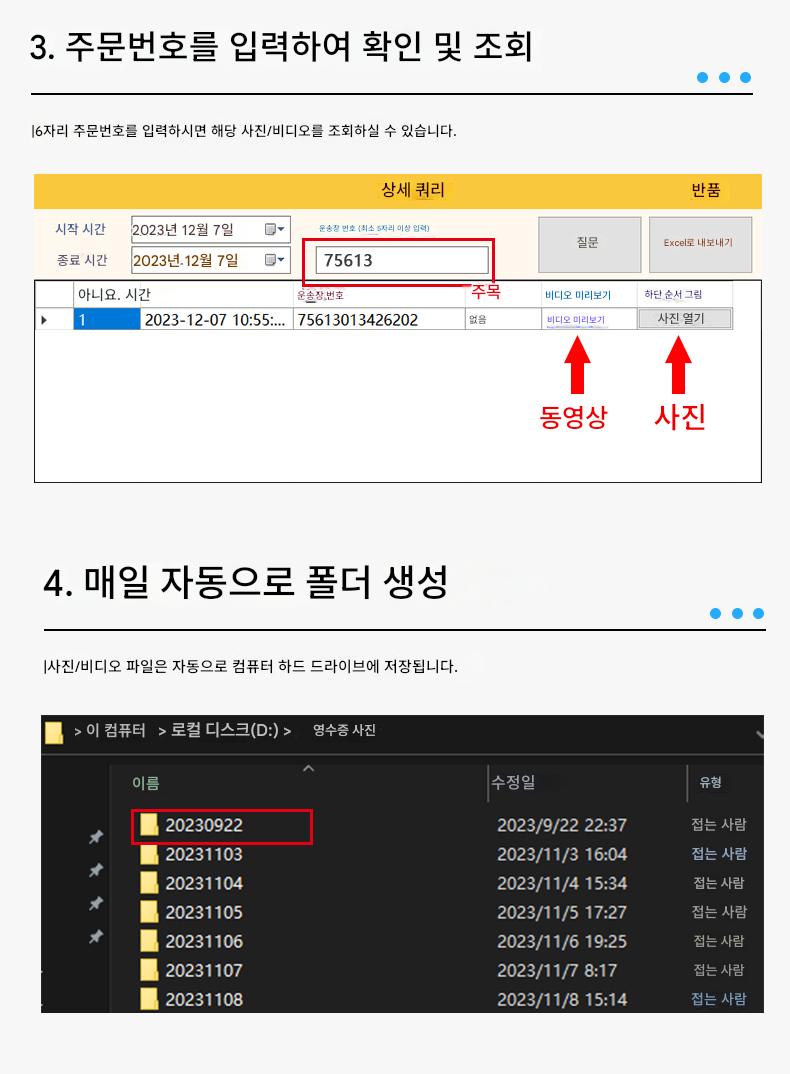Screen dimensions: 790x1074
Task: Click the bottom pin icon in sidebar
Action: (x=96, y=937)
